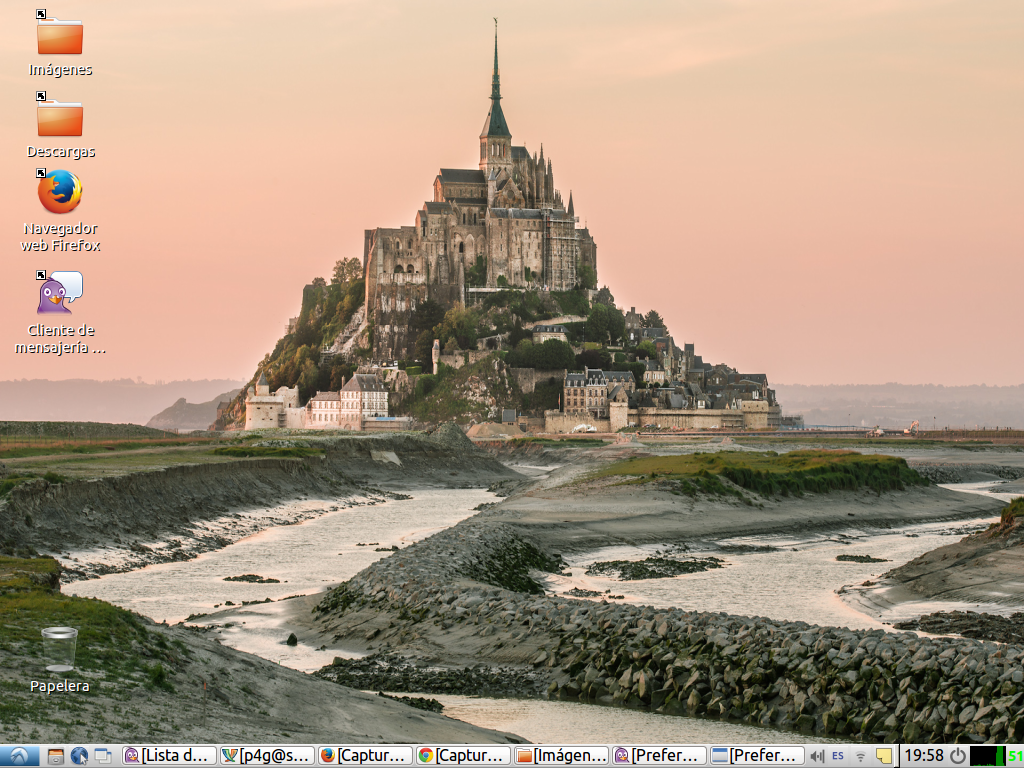Click the CPU usage monitor in panel

pos(987,756)
